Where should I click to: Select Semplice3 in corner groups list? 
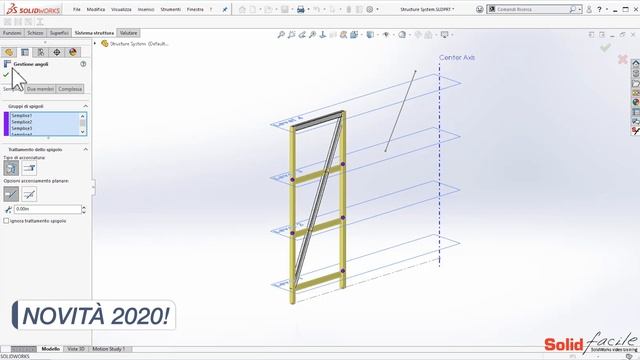tap(22, 128)
